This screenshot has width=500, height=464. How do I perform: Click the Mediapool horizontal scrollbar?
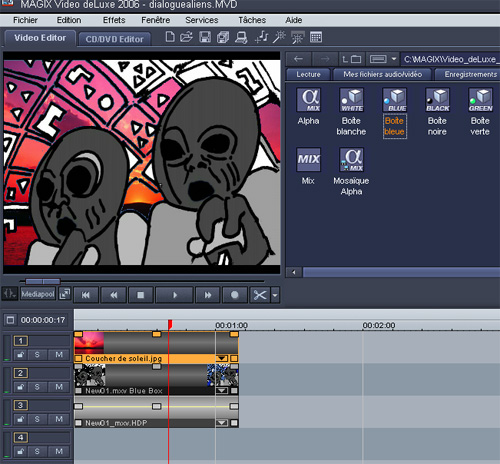pos(401,272)
